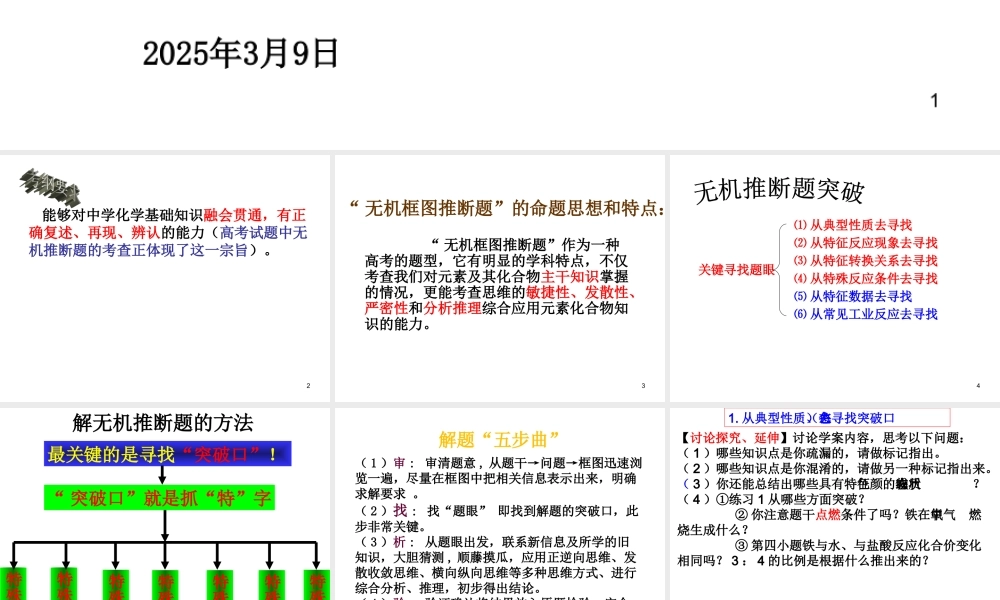Open the slide 2 thumbnail about 融会贯通 ability
The width and height of the screenshot is (1000, 600).
click(x=165, y=278)
